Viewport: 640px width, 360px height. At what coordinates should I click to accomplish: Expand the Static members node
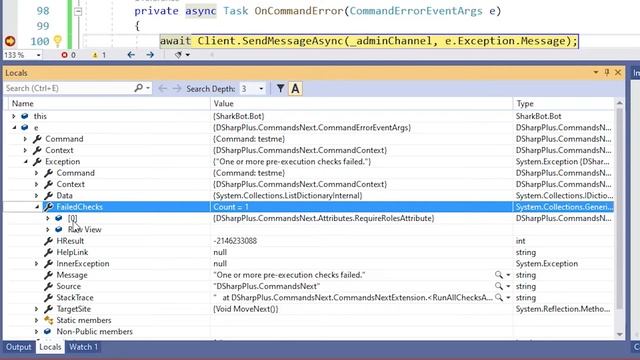coord(37,321)
